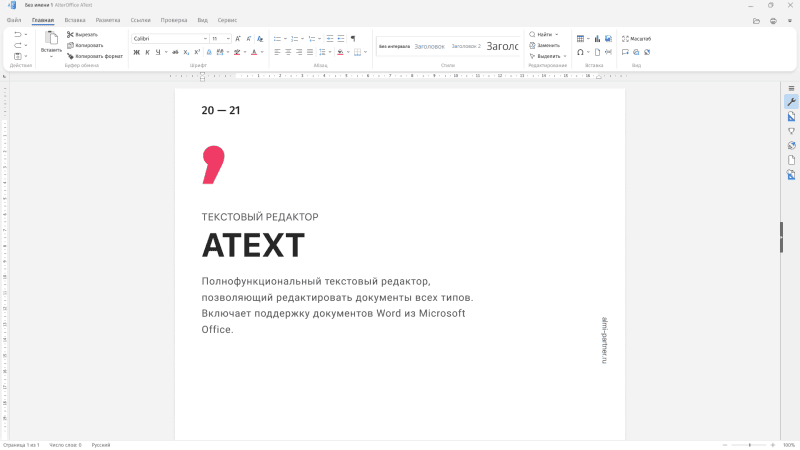
Task: Open Файл menu
Action: 14,20
